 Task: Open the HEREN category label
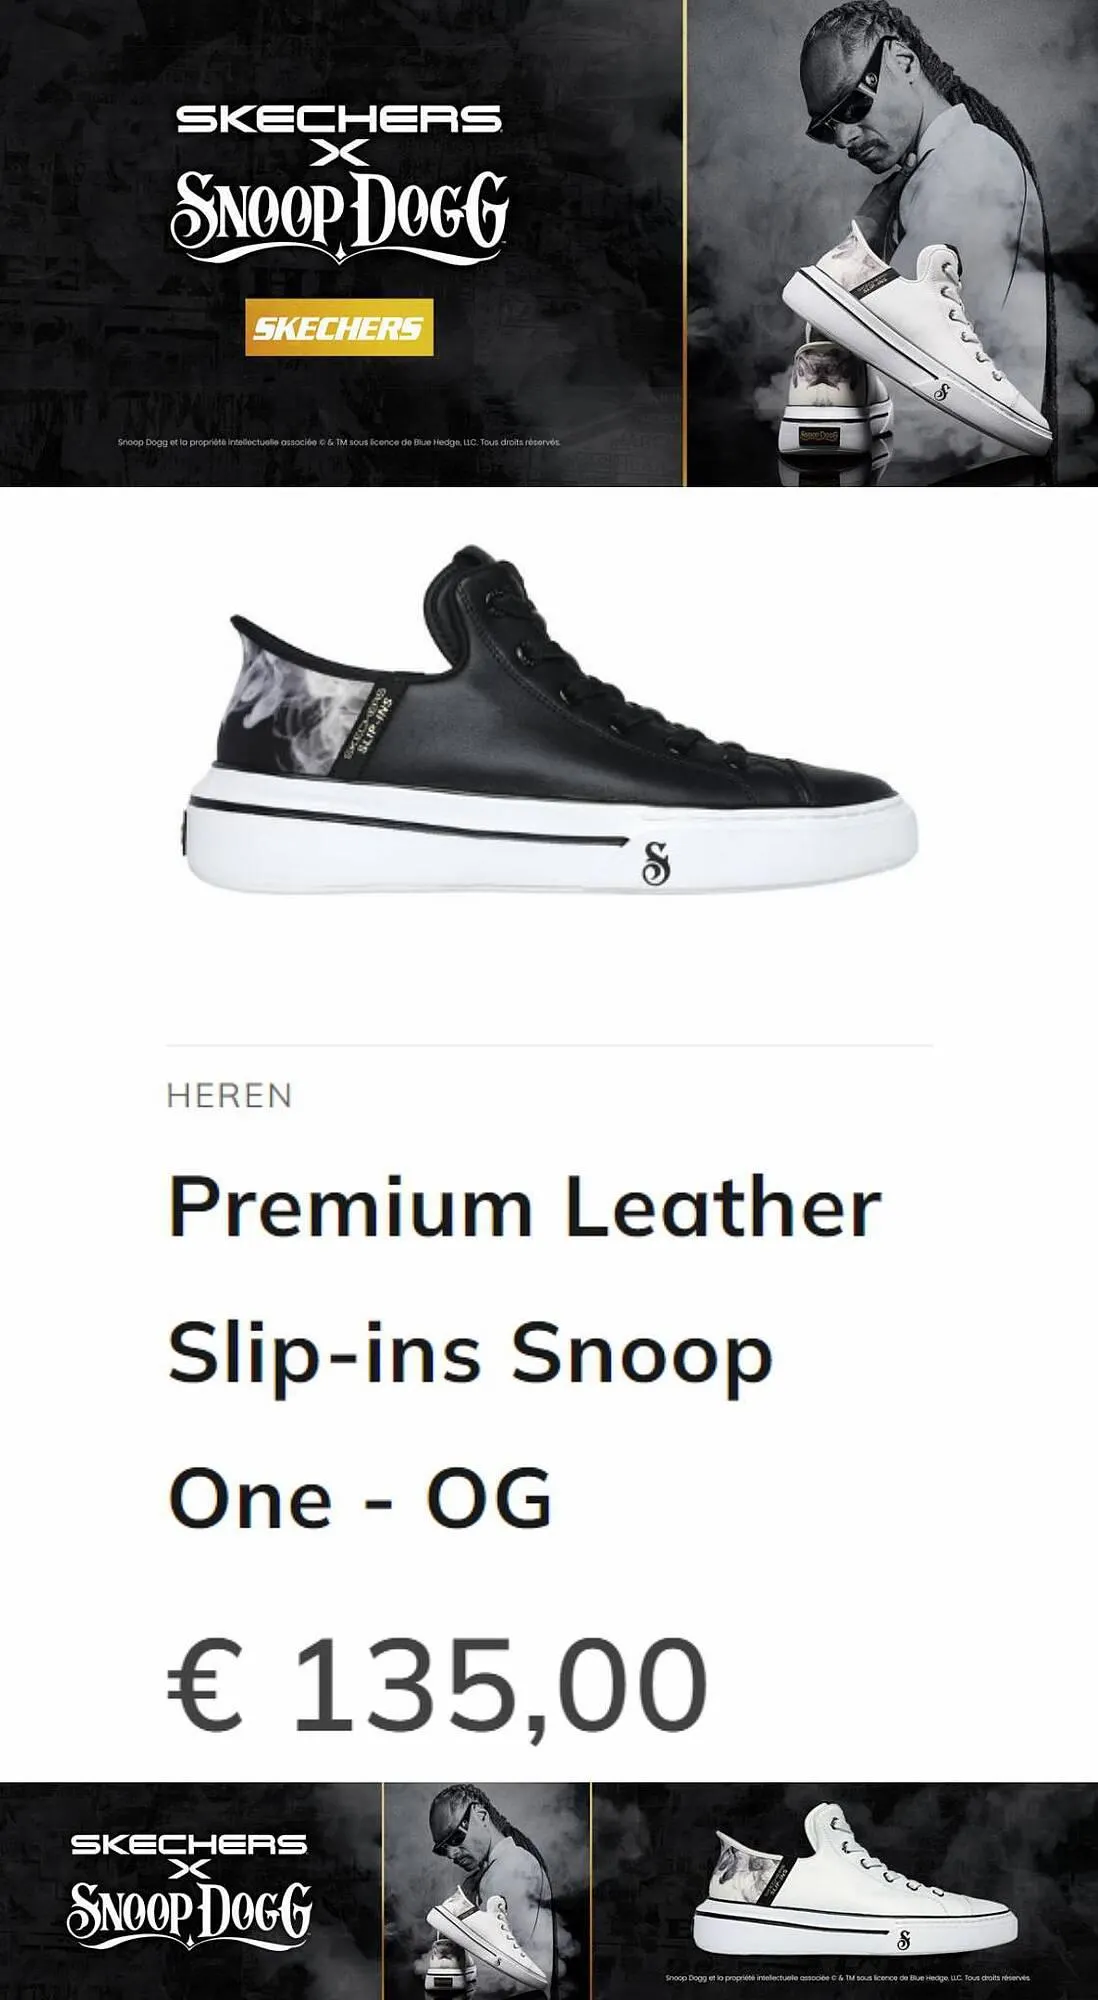pyautogui.click(x=229, y=1096)
